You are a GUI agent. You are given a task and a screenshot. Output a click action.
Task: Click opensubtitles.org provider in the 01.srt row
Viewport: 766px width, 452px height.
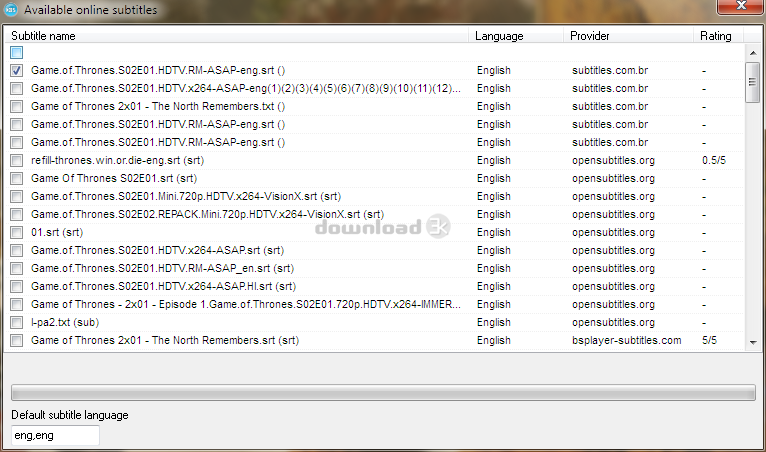(x=613, y=233)
